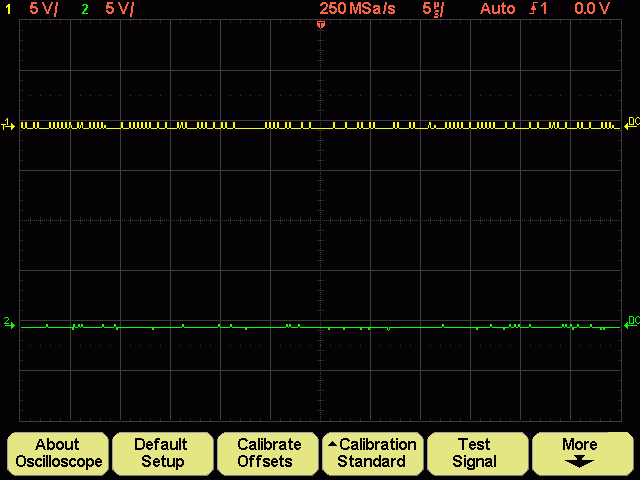Click the 250 MSa/s sample rate readout
This screenshot has height=480, width=640.
pos(358,9)
